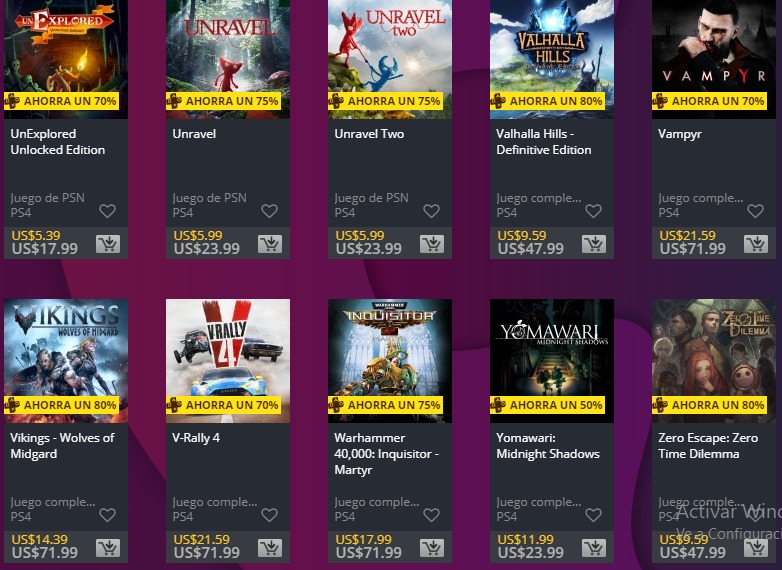The width and height of the screenshot is (782, 570).
Task: Add V-Rally 4 to the cart
Action: 270,548
